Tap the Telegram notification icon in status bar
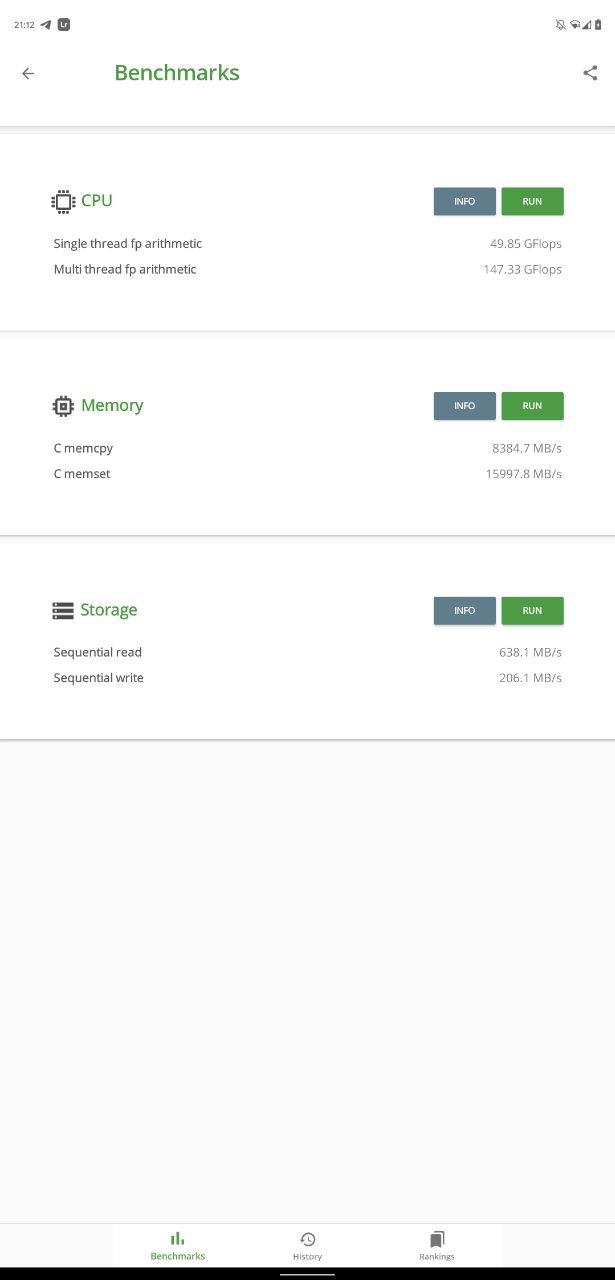This screenshot has height=1280, width=615. (46, 25)
